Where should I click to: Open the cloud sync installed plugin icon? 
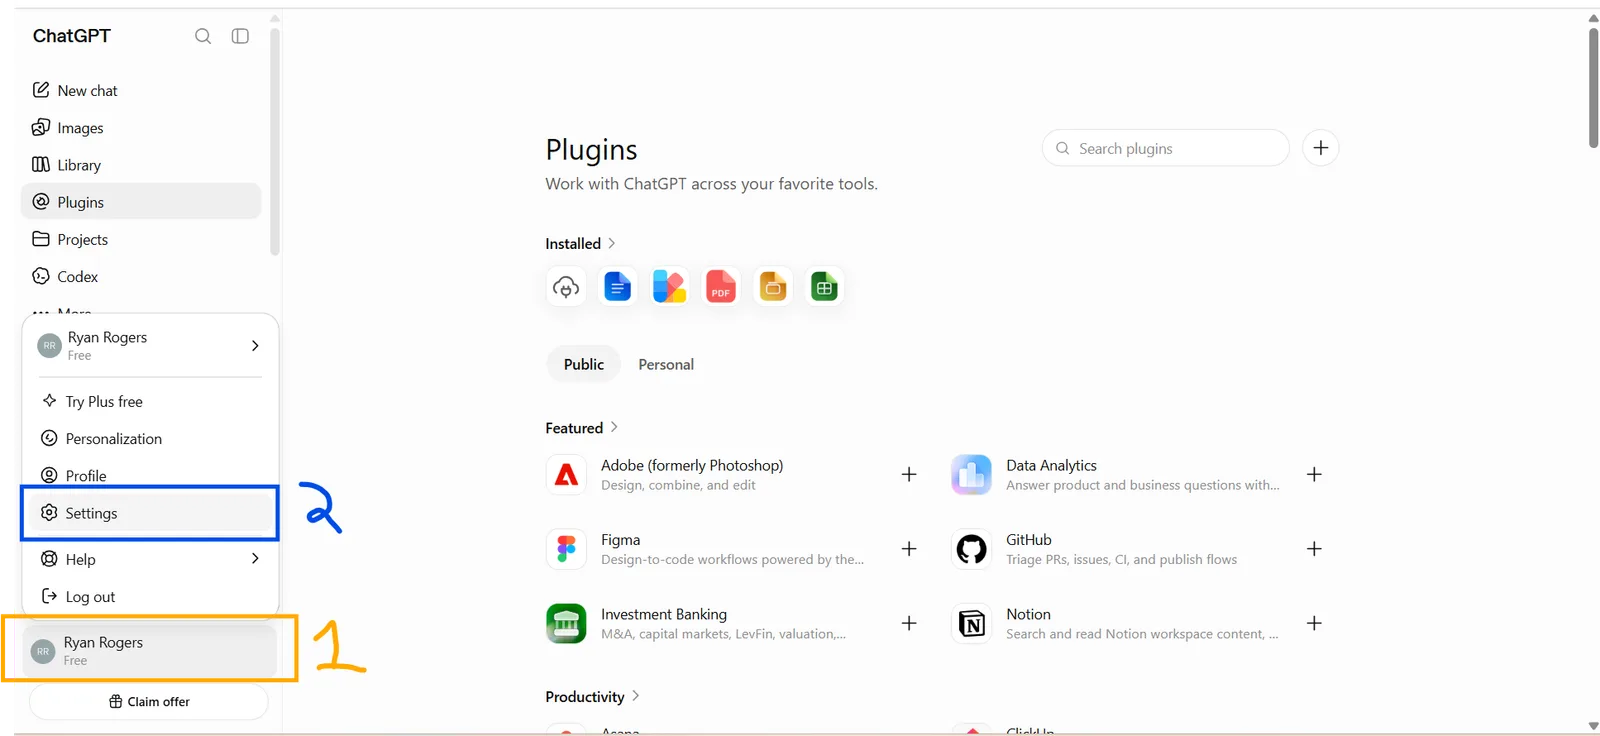tap(566, 287)
